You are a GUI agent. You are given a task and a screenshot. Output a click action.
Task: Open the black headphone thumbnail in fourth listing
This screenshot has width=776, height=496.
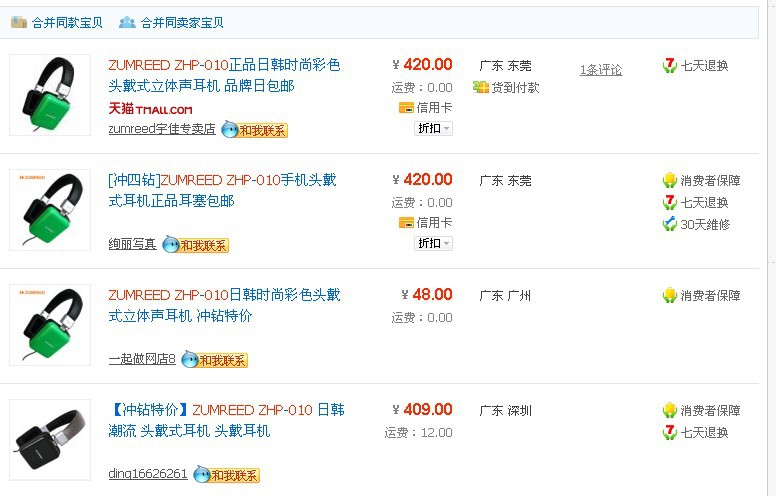pyautogui.click(x=50, y=440)
